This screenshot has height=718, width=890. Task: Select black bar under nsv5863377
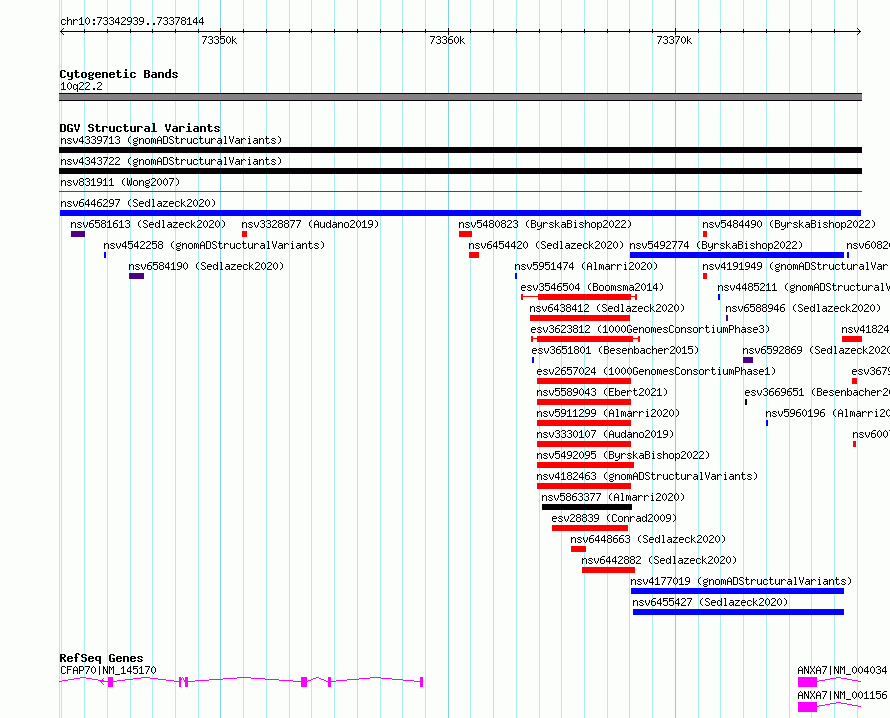587,507
